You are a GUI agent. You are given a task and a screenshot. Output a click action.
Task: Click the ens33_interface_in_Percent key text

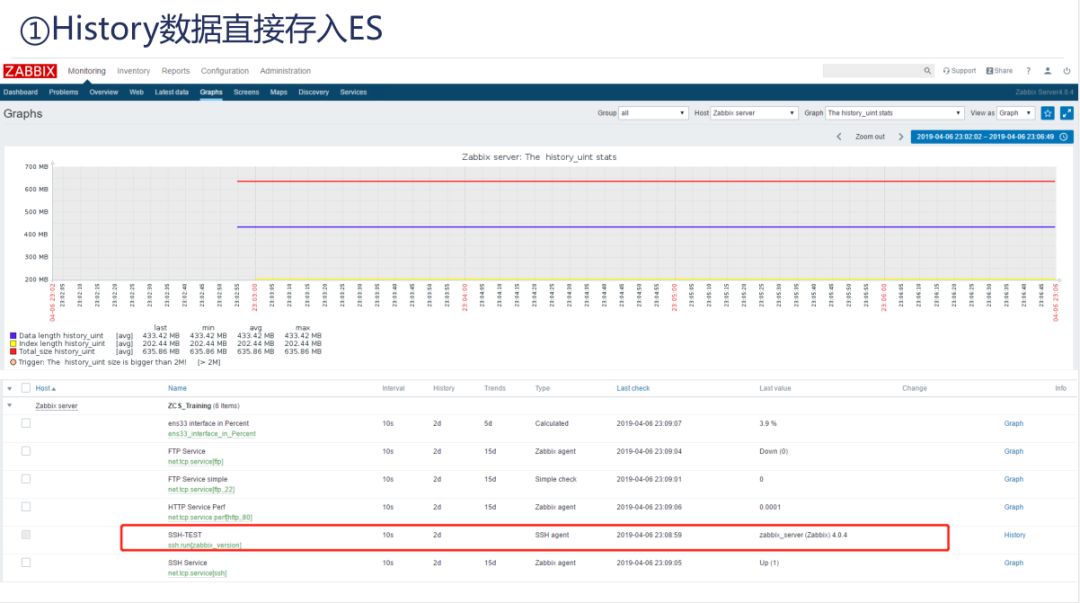coord(211,434)
